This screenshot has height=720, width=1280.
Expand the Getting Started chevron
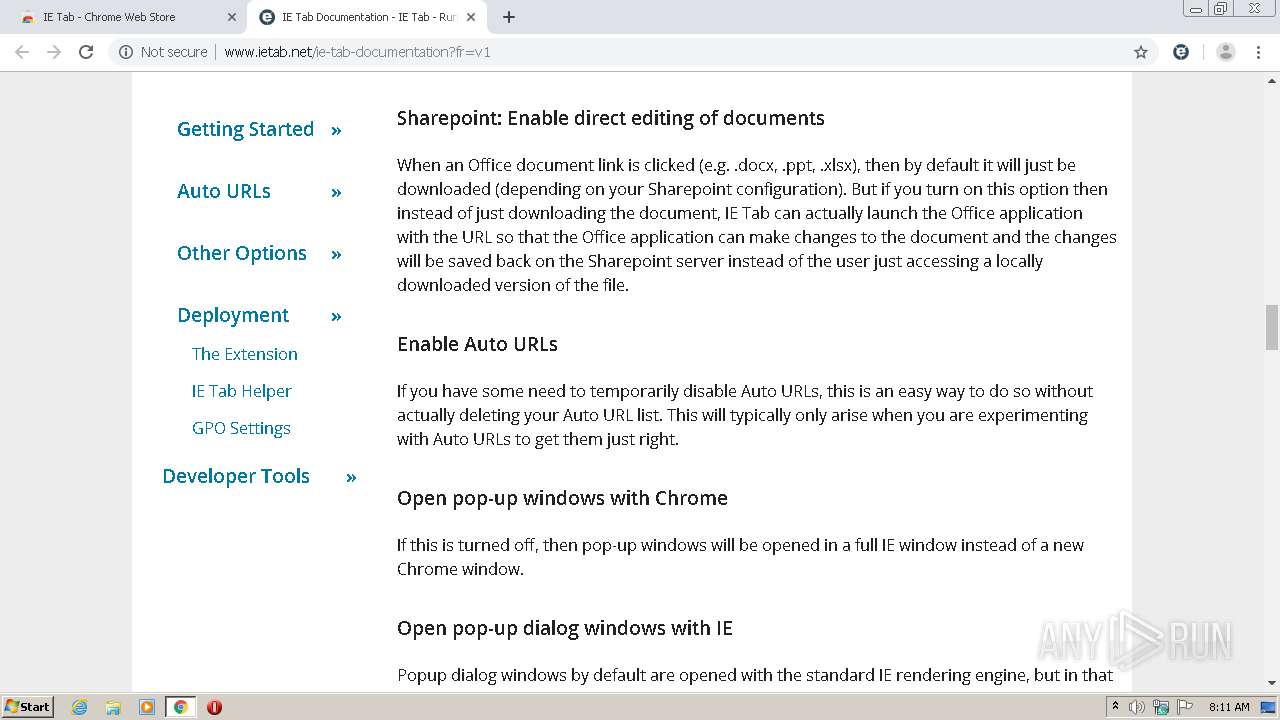click(336, 130)
